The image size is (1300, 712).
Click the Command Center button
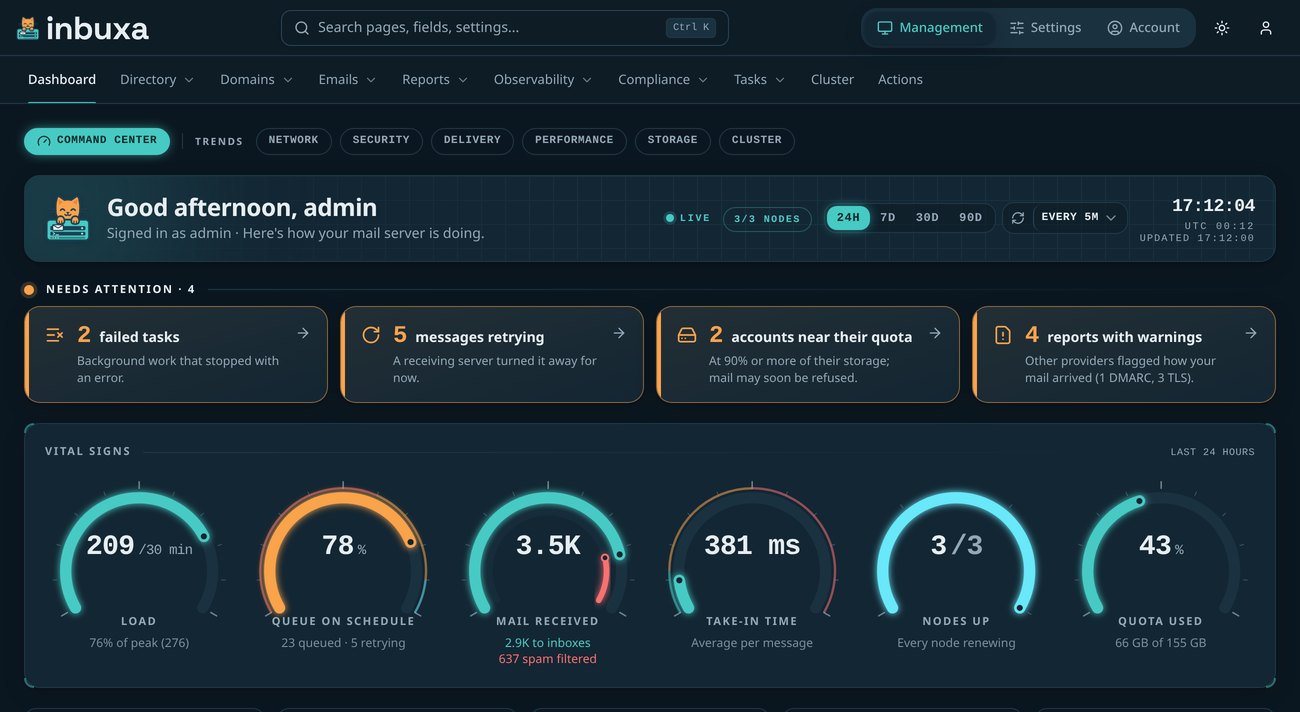(x=97, y=141)
